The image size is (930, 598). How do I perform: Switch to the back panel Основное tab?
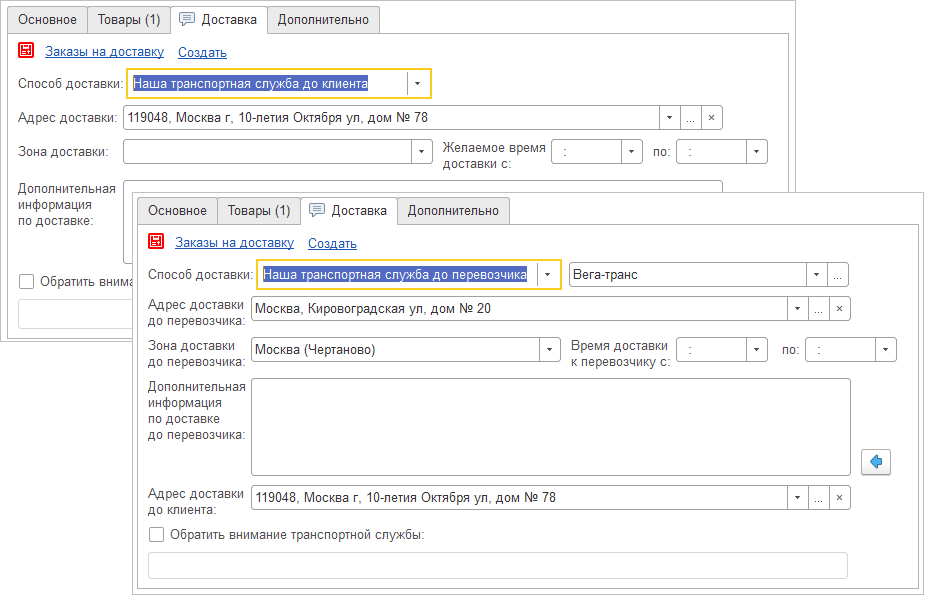coord(45,20)
